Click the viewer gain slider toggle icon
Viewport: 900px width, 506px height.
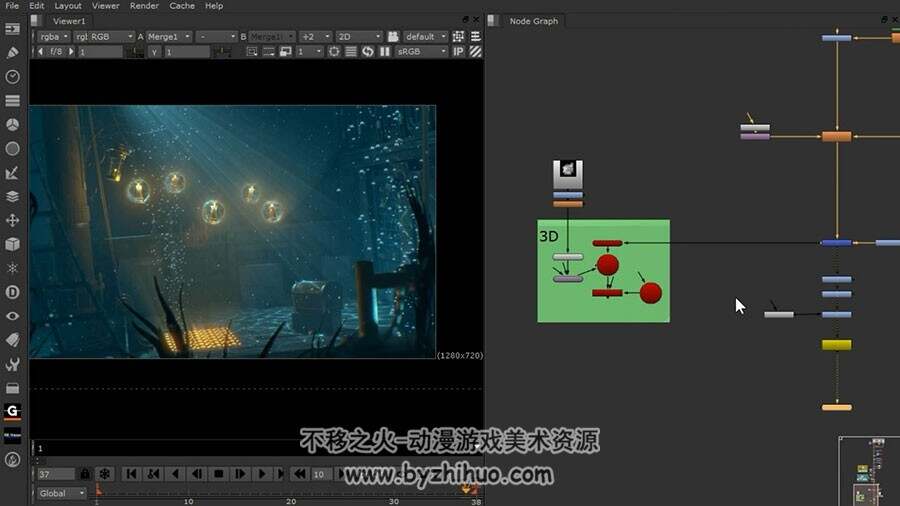[x=134, y=52]
